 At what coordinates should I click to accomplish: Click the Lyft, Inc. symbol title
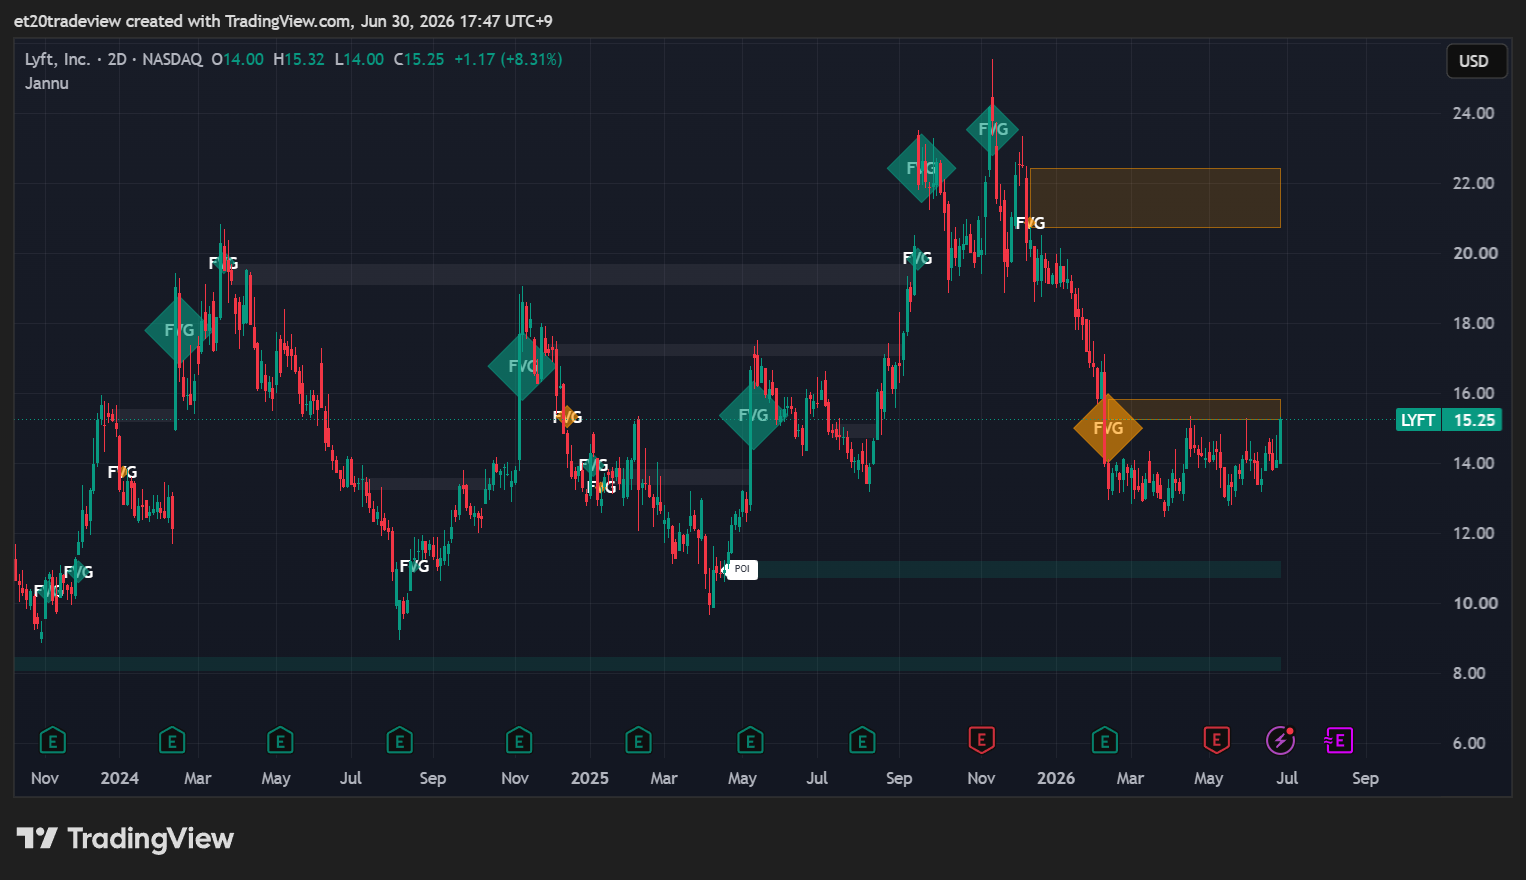(x=58, y=59)
